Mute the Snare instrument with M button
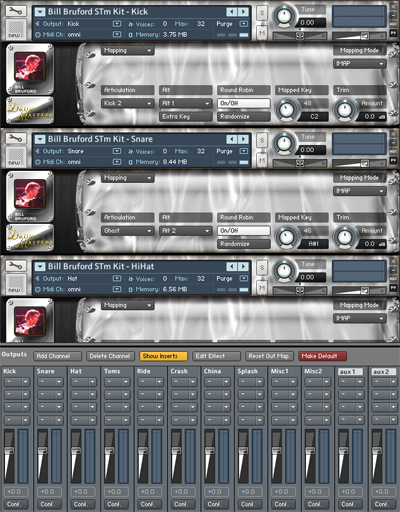The width and height of the screenshot is (400, 512). click(x=262, y=160)
